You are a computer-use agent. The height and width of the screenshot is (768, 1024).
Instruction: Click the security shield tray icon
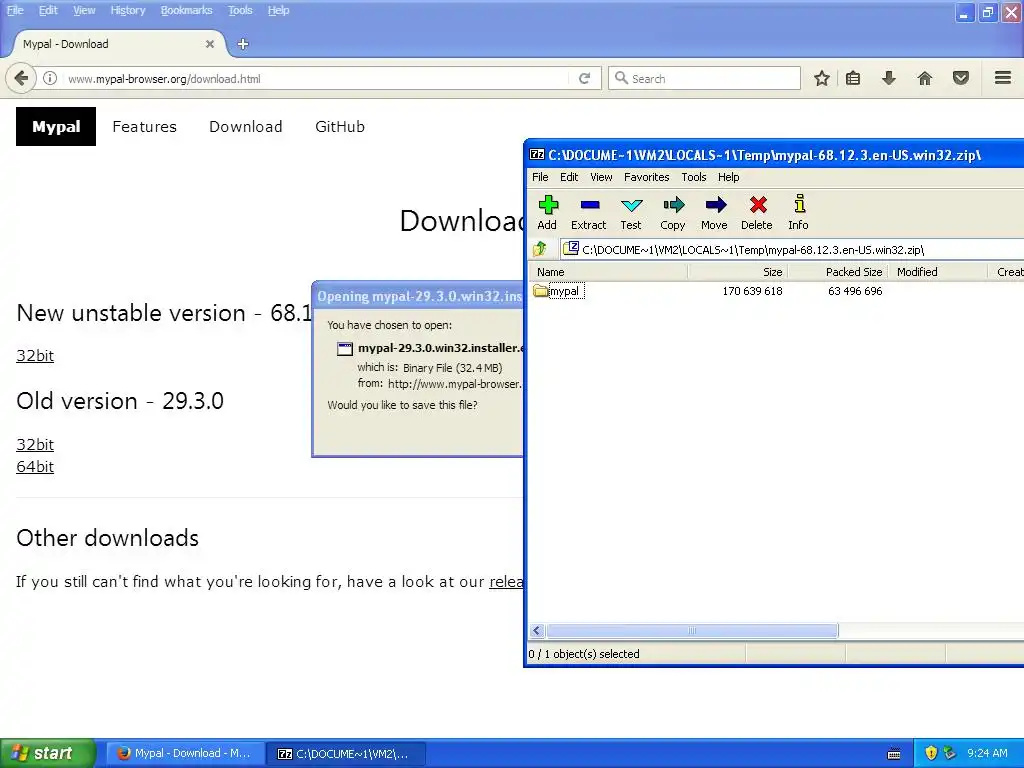pos(931,753)
